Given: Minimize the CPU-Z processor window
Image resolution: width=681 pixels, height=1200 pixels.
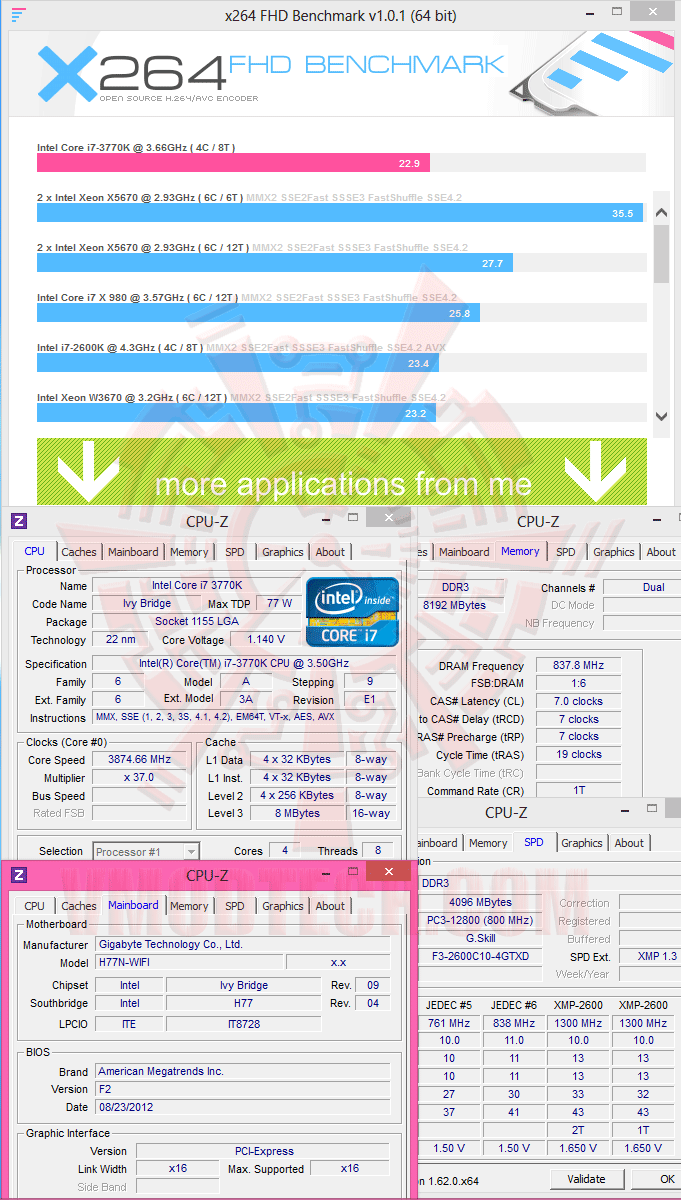Looking at the screenshot, I should point(327,520).
